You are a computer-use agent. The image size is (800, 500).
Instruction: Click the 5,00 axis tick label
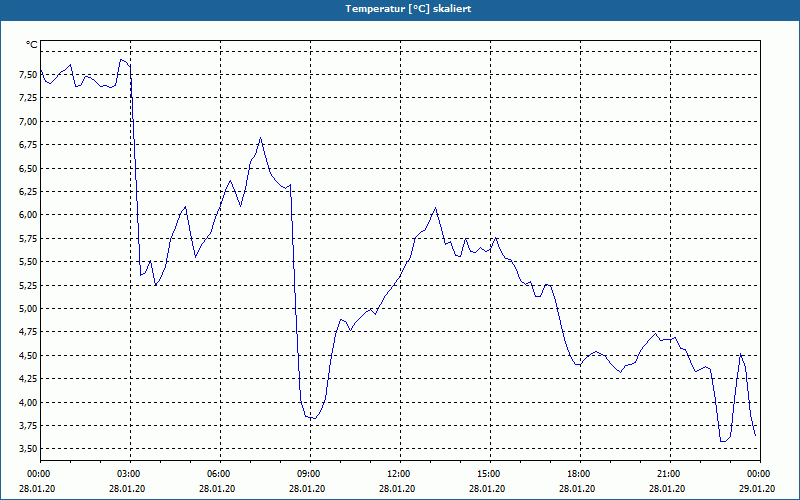click(28, 309)
